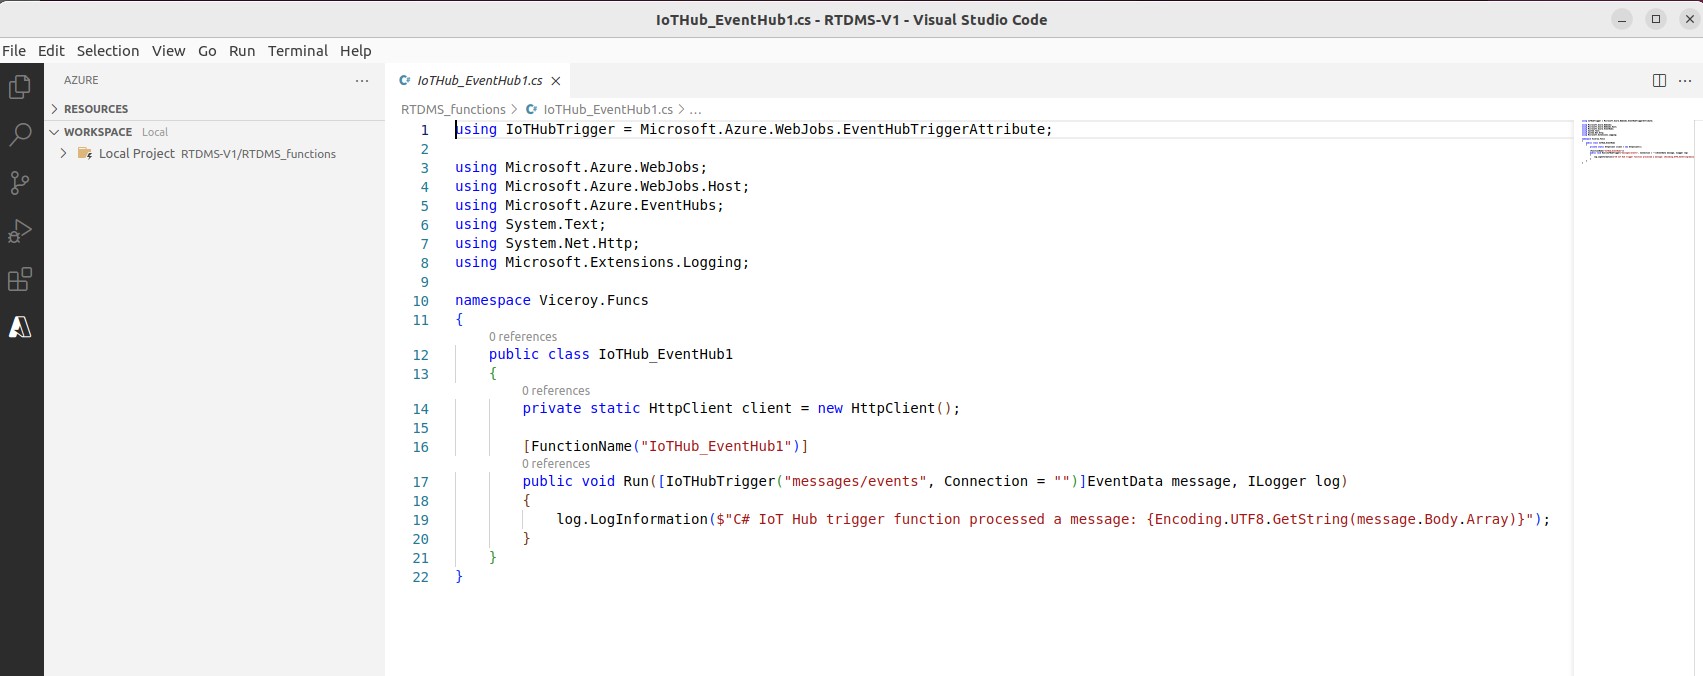1703x676 pixels.
Task: Open the Go menu
Action: (x=207, y=51)
